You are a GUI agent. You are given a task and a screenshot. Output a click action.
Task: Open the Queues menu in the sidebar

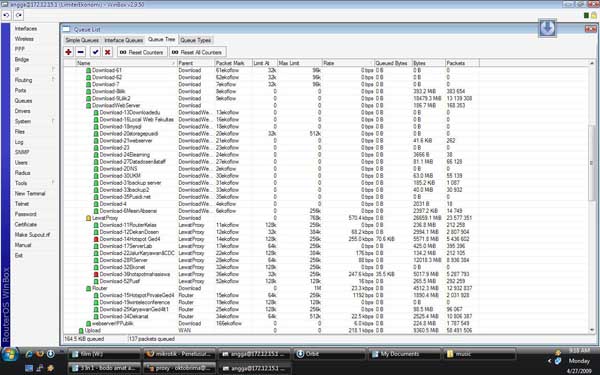(x=23, y=101)
